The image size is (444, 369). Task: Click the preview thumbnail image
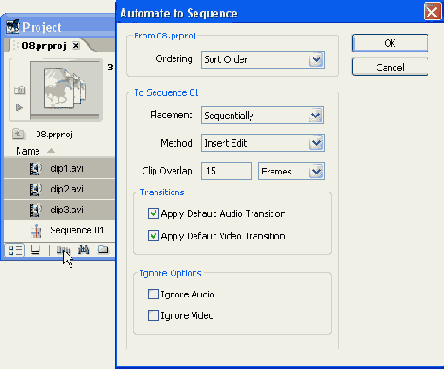coord(66,89)
